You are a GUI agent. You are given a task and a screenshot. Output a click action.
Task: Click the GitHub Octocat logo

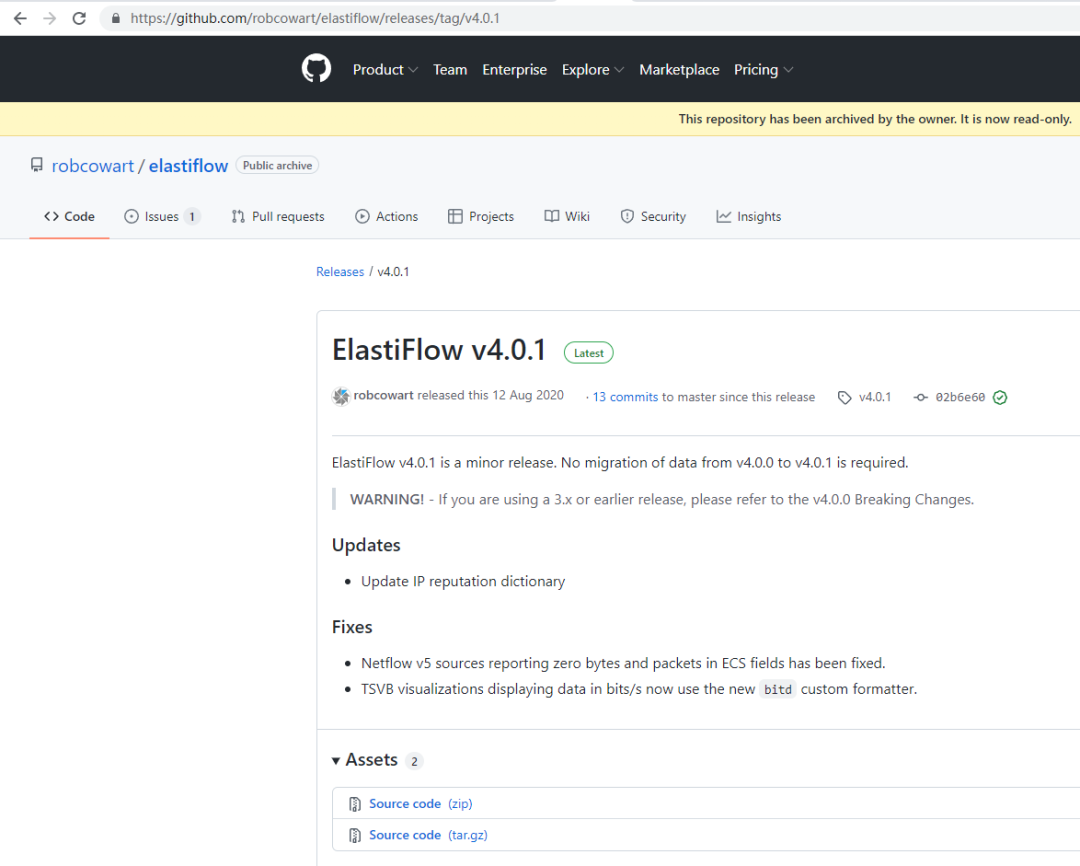(316, 69)
